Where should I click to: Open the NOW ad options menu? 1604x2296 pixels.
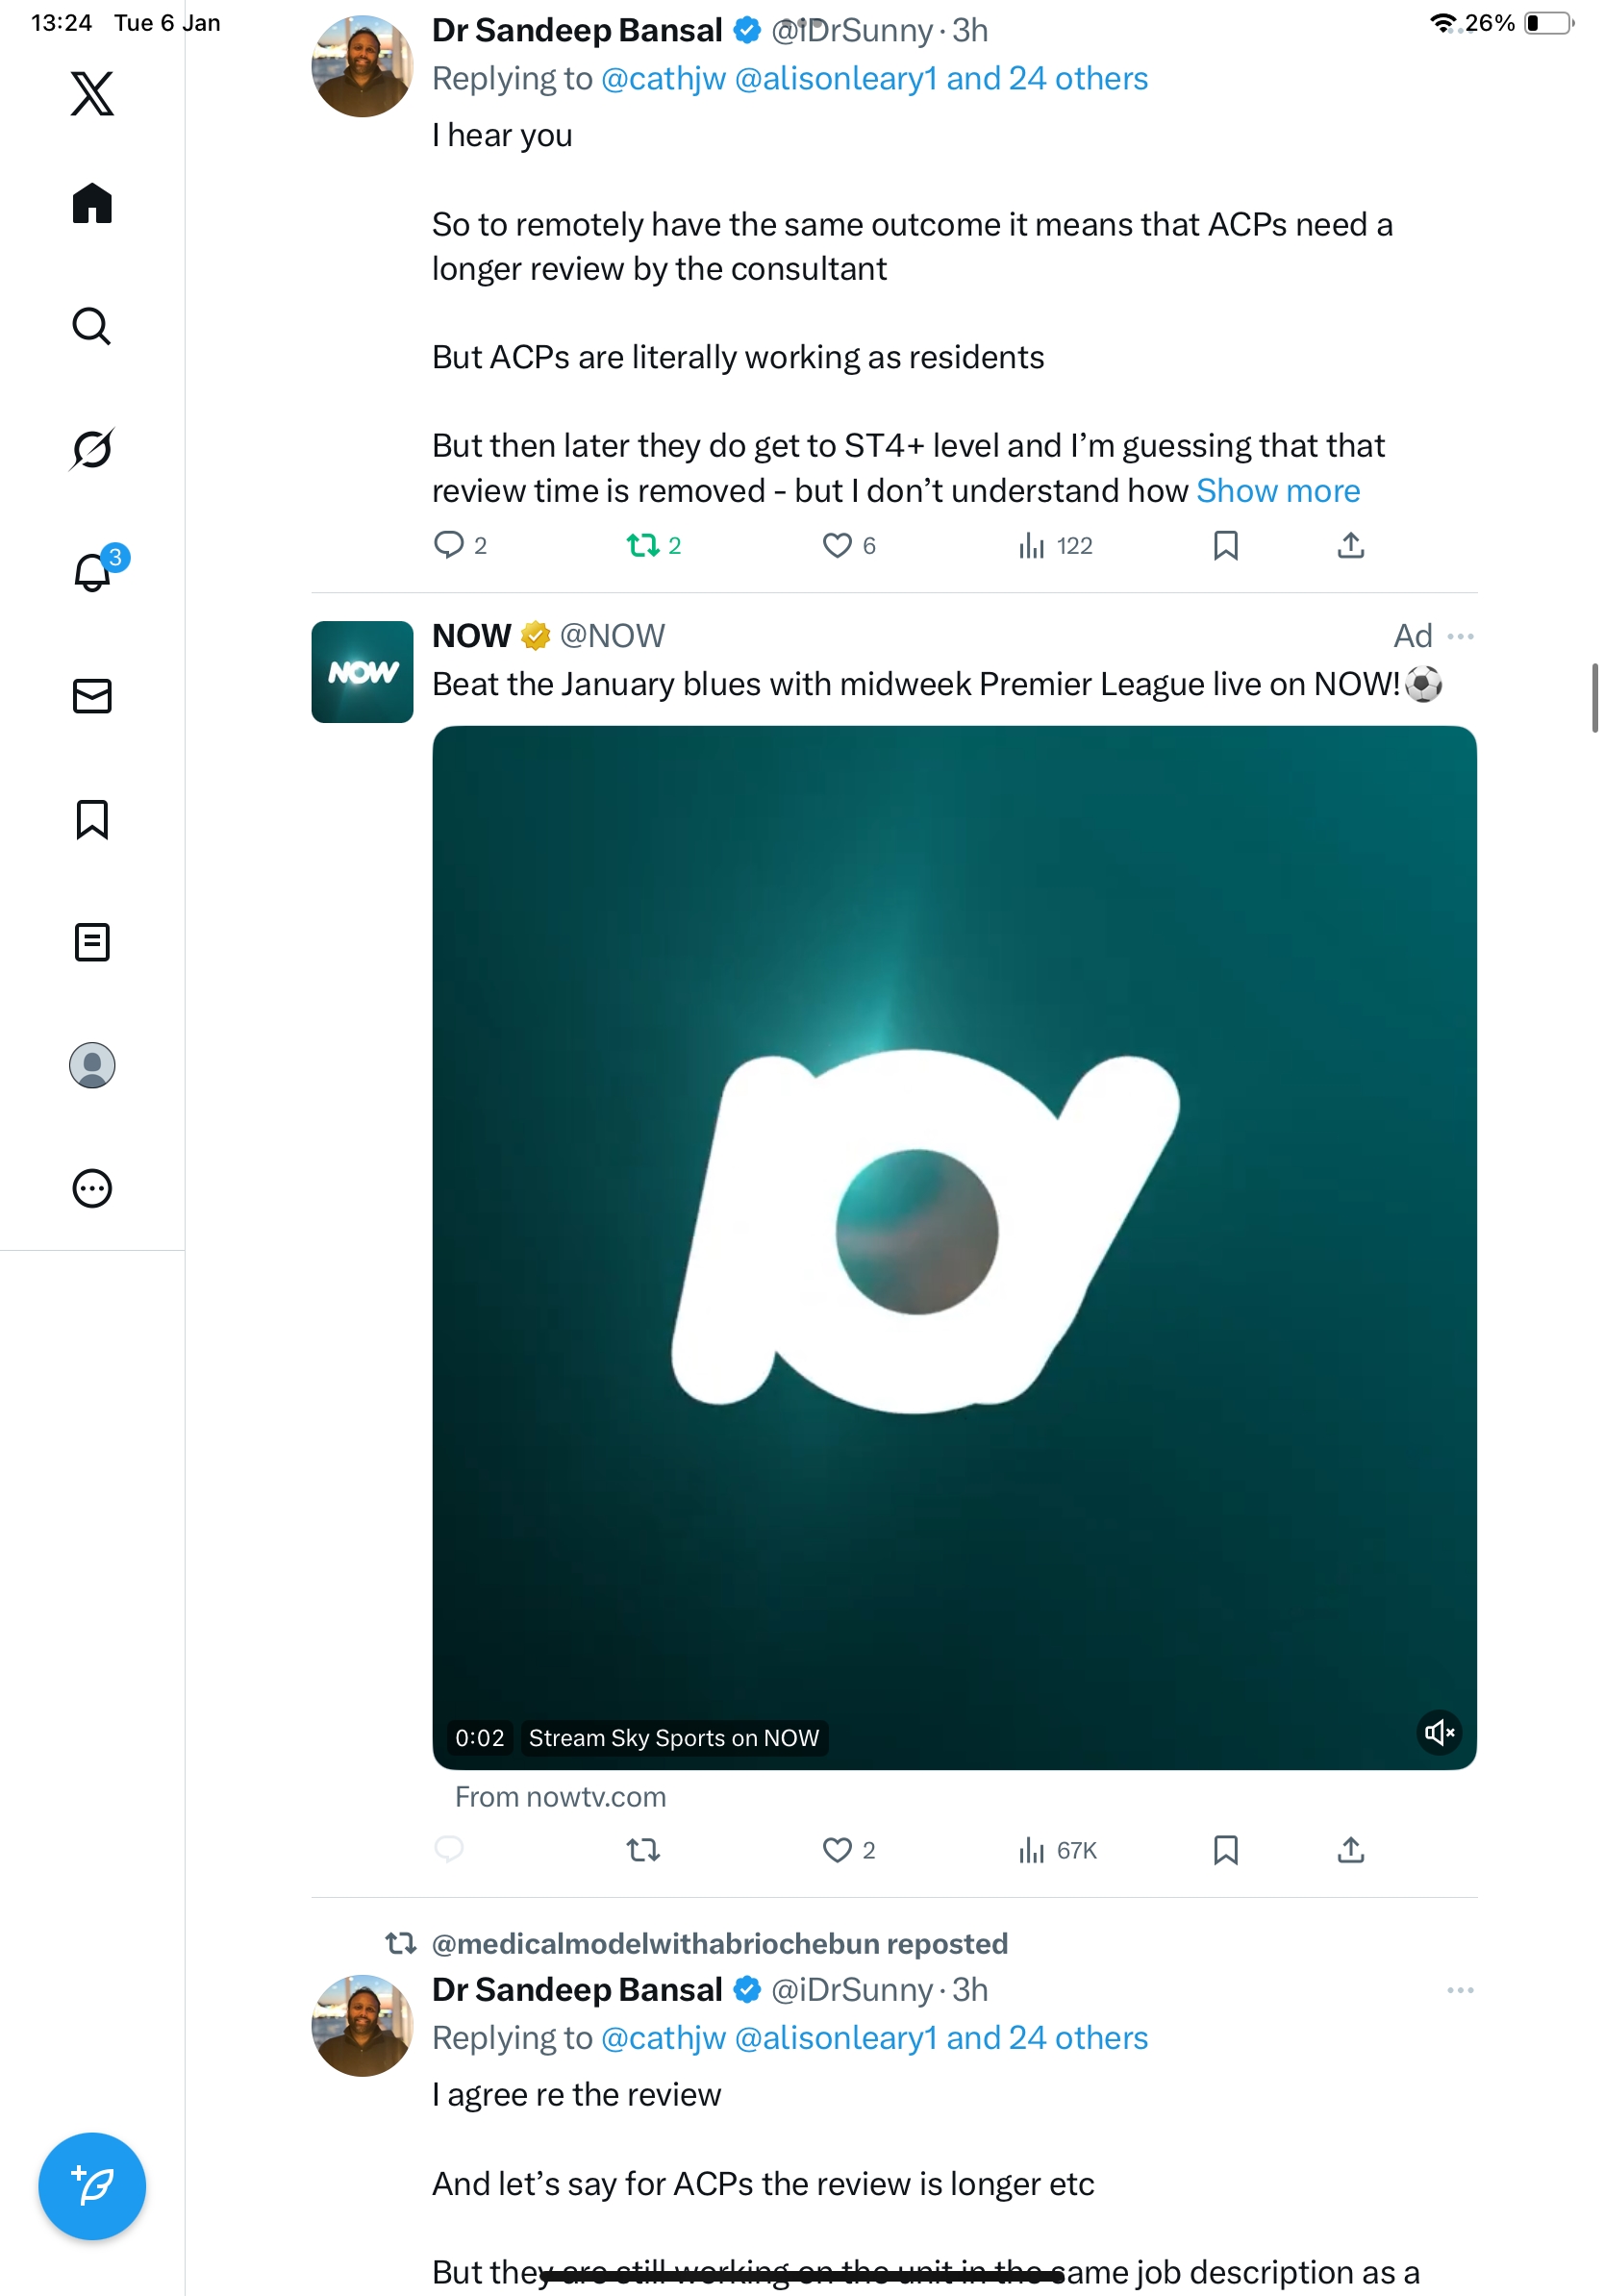(x=1460, y=636)
